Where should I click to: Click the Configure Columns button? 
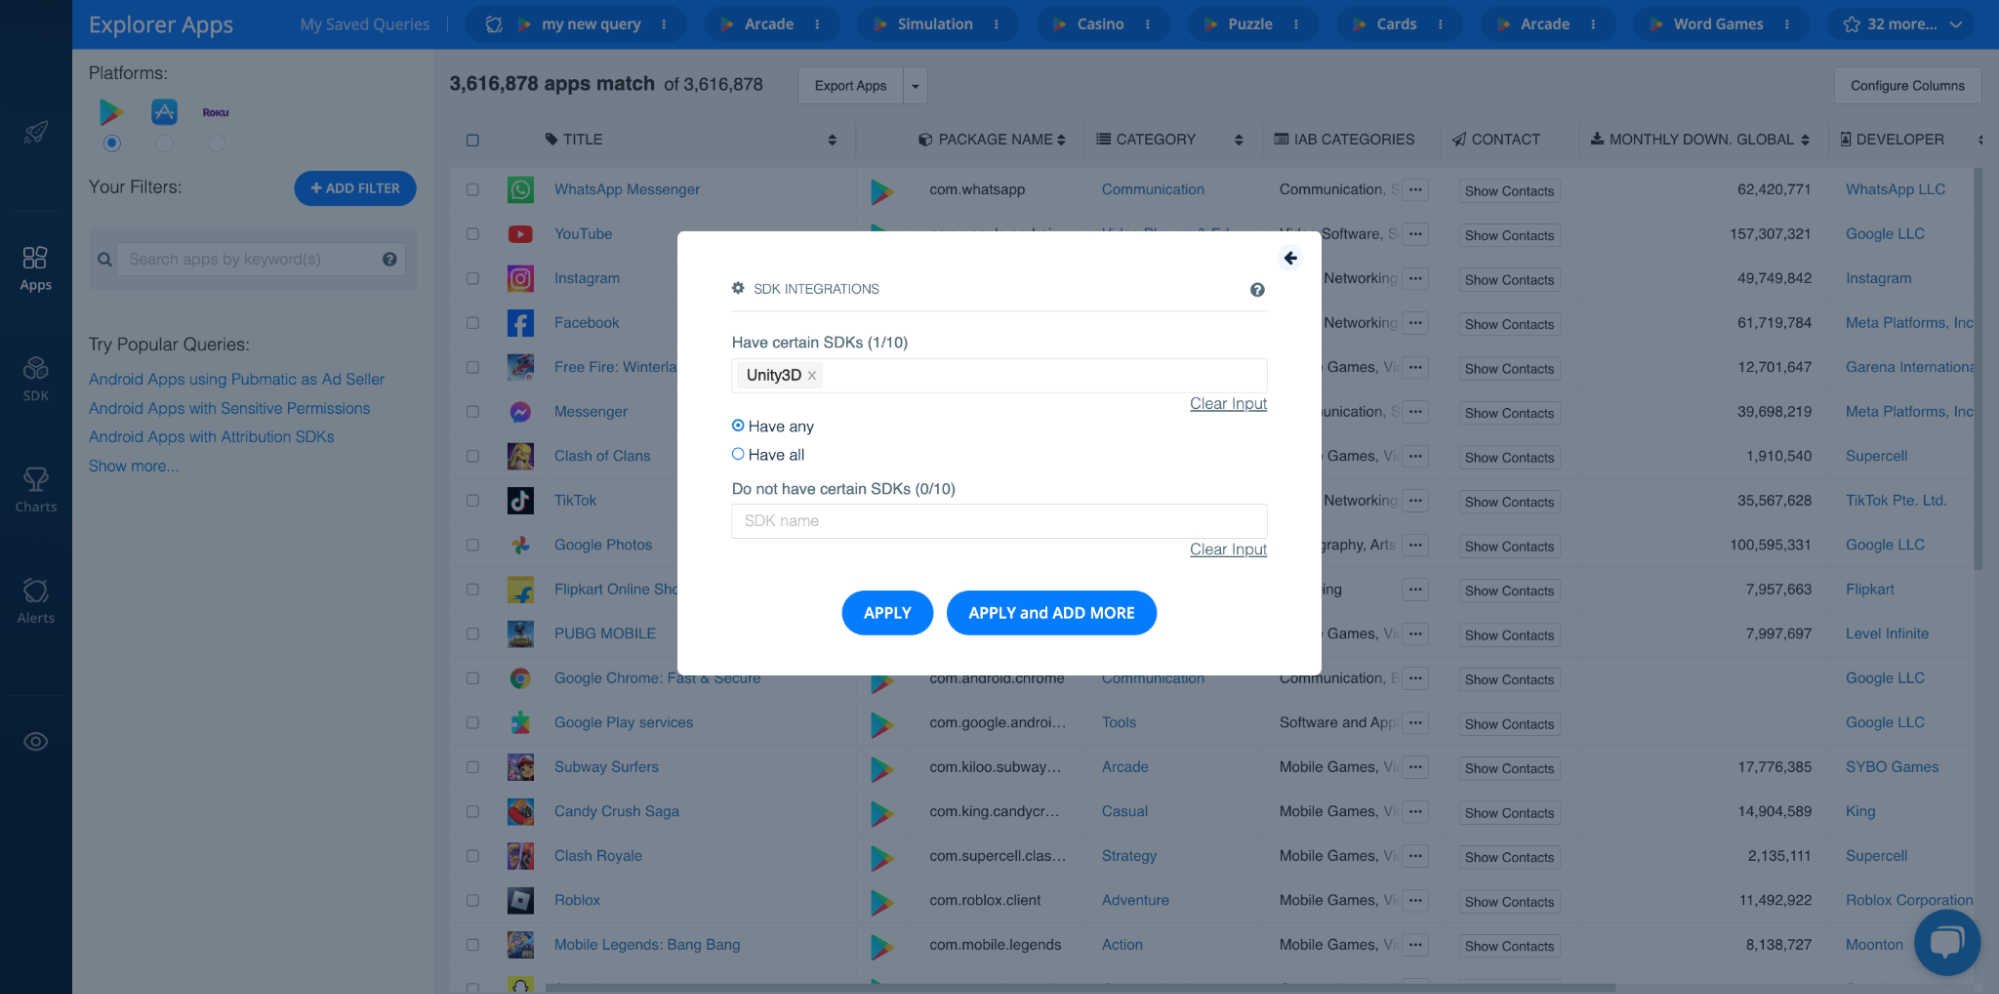coord(1907,86)
